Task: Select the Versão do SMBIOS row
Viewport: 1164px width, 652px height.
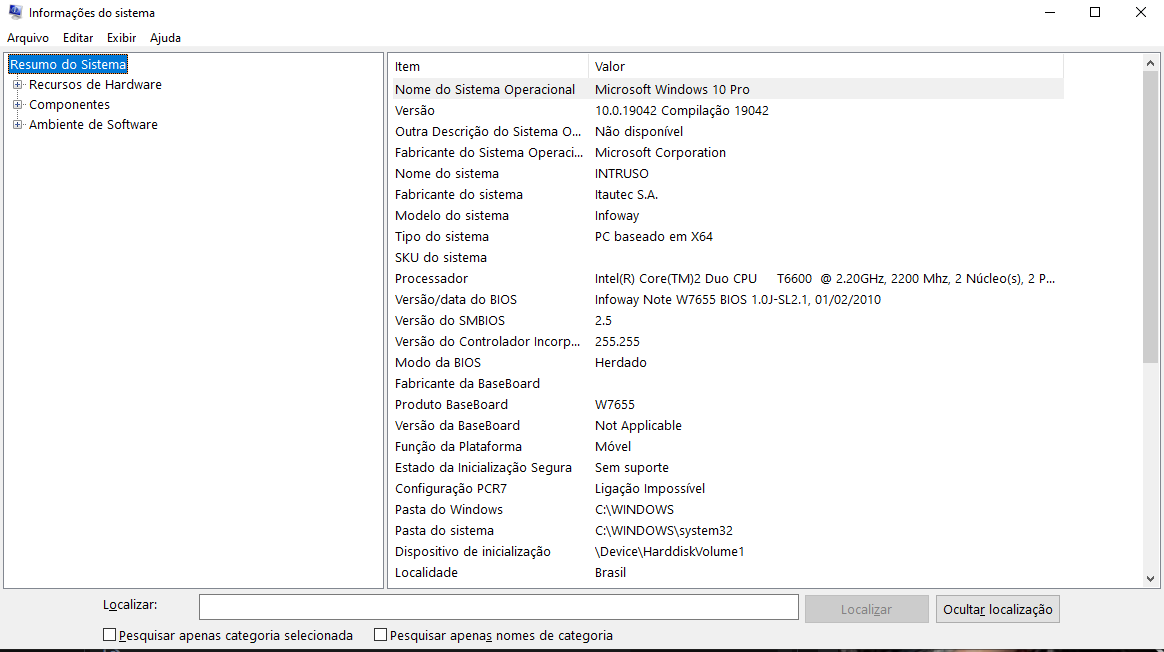Action: (728, 321)
